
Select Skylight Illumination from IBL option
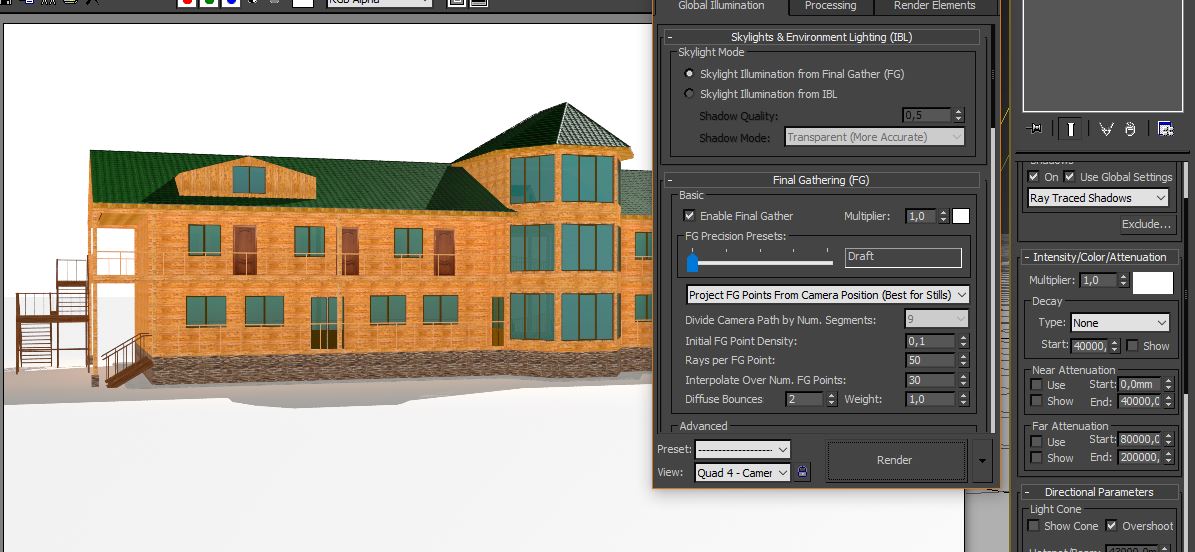[x=689, y=94]
